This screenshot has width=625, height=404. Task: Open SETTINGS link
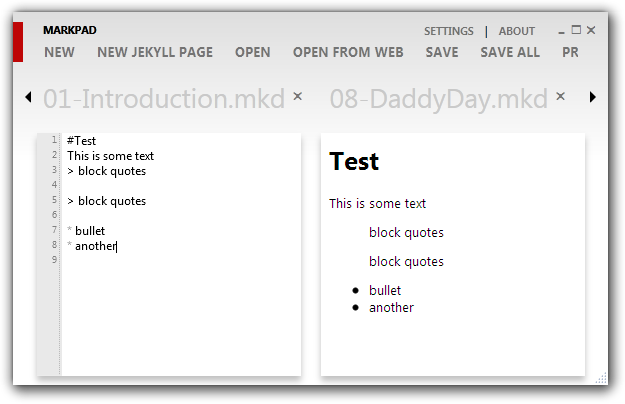click(x=449, y=31)
